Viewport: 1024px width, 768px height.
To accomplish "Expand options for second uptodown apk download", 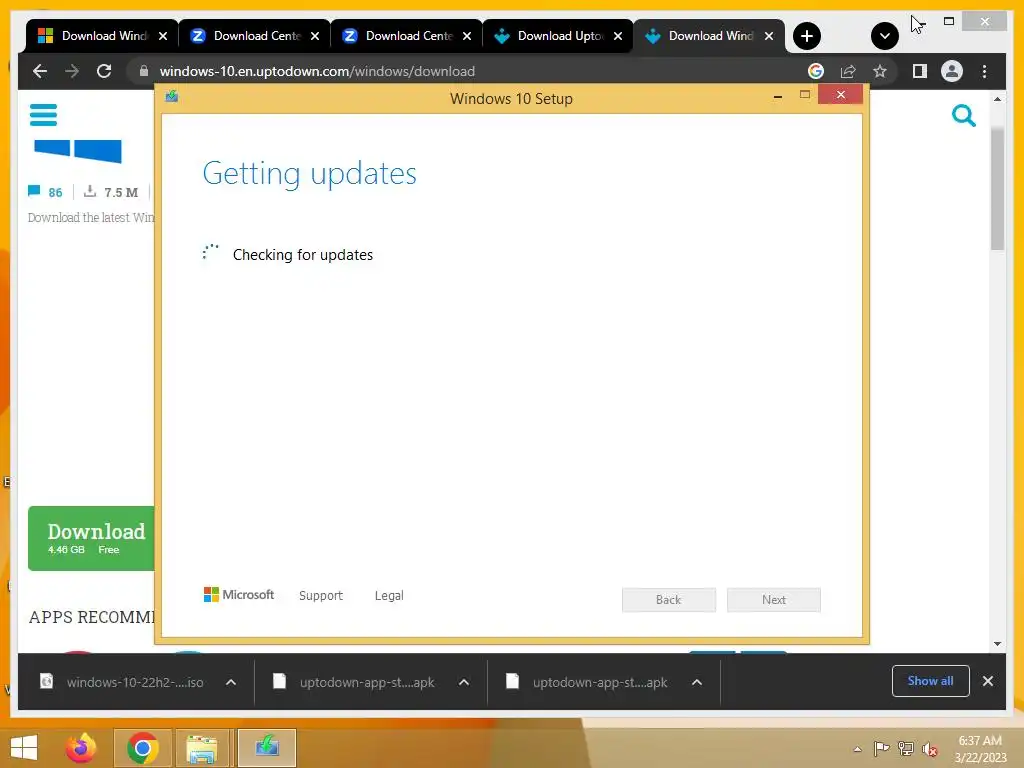I will 697,682.
